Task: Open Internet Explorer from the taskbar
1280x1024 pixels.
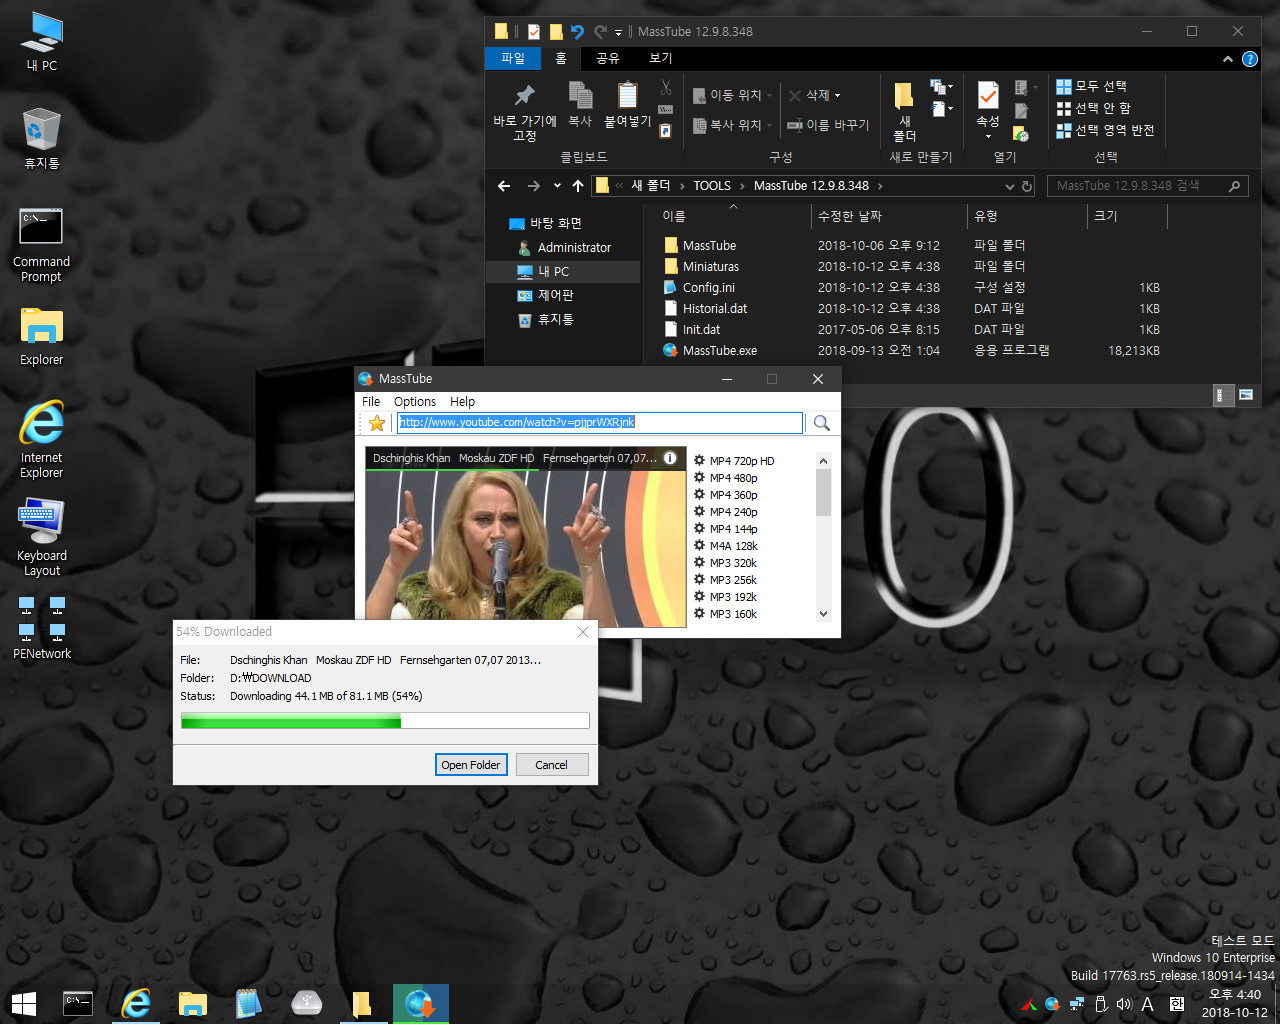Action: click(136, 1004)
